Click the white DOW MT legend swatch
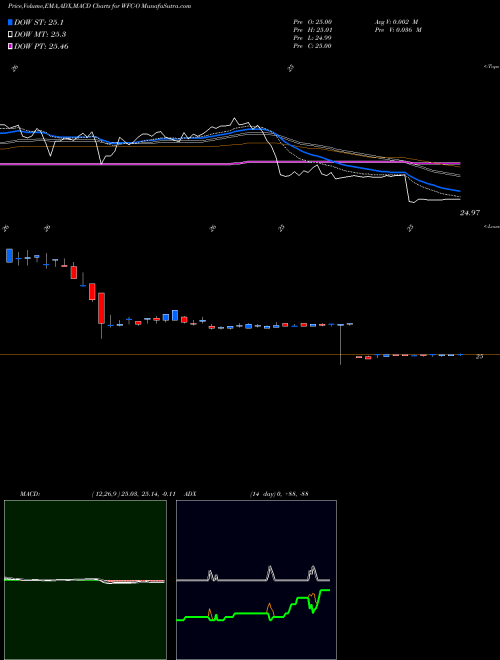Image resolution: width=500 pixels, height=660 pixels. [10, 35]
